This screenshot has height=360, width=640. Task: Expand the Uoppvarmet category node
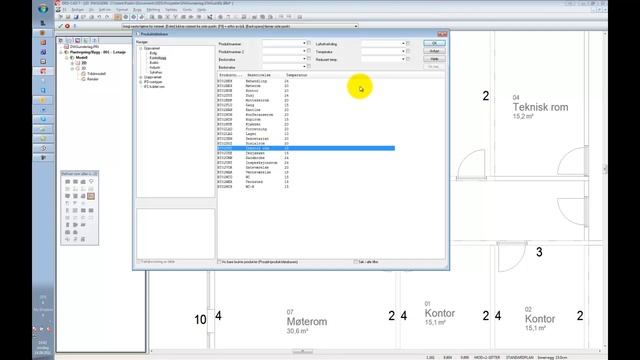click(140, 77)
